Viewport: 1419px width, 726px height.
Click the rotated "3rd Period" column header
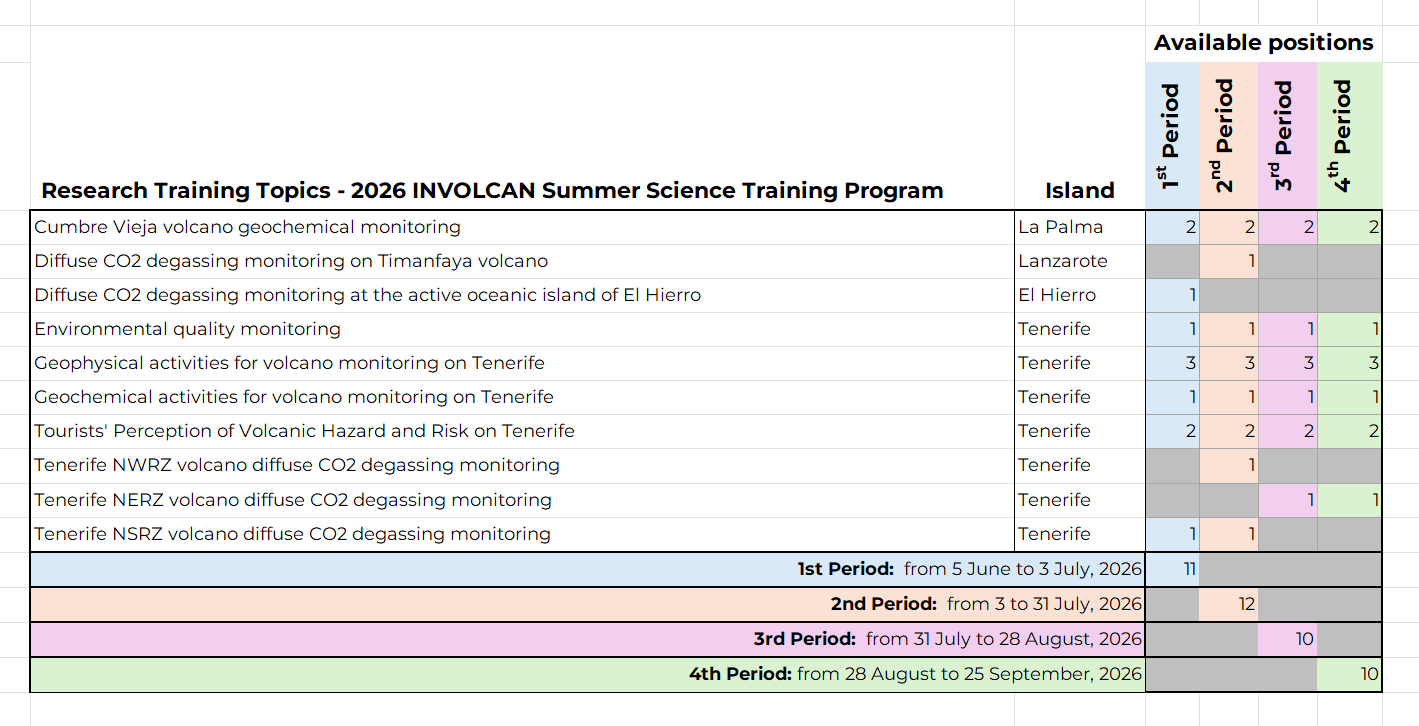(1287, 136)
